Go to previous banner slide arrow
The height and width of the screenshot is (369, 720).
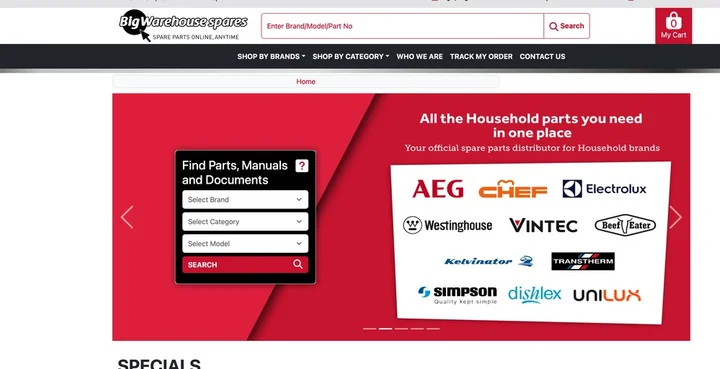pos(127,217)
